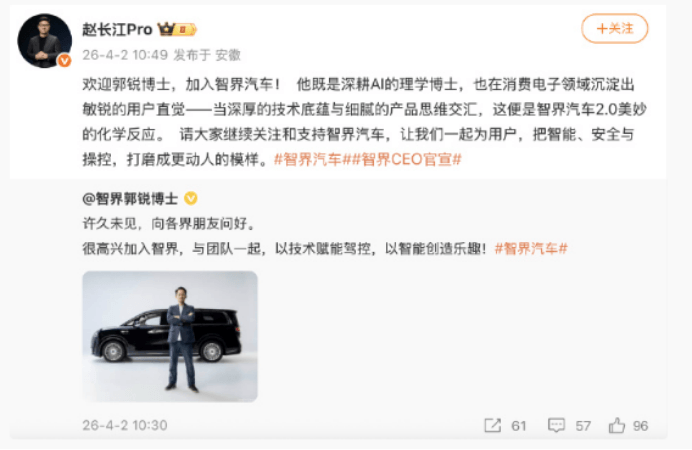This screenshot has height=450, width=692.
Task: Open the original post timestamp 26-4-2 10:30
Action: coord(125,425)
